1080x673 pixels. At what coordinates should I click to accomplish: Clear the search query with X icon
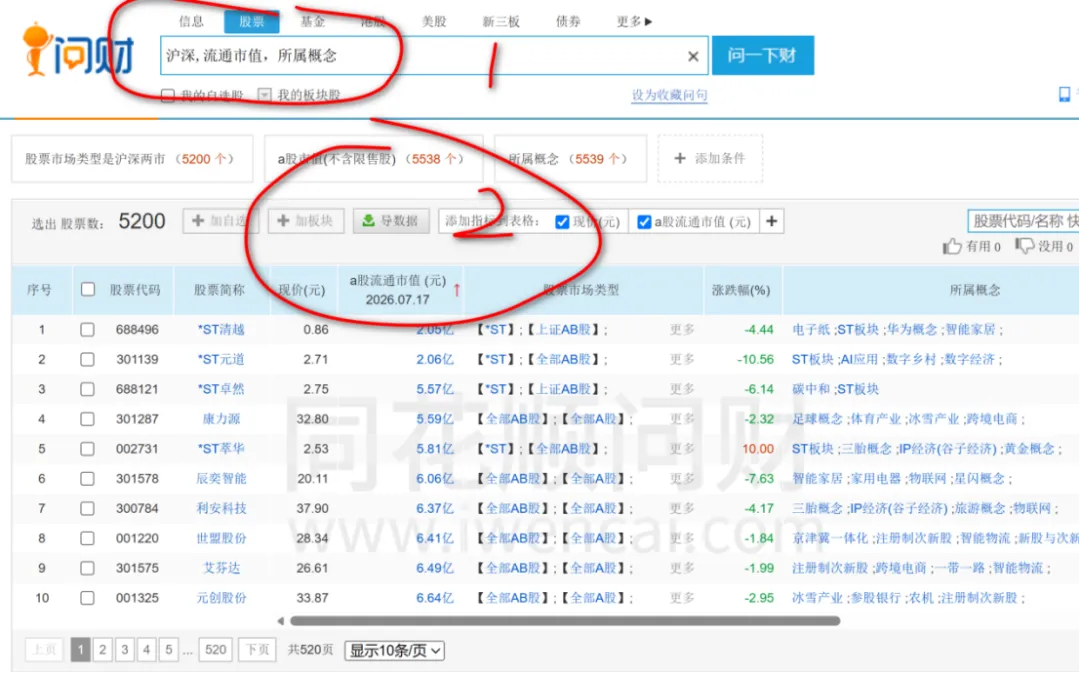tap(693, 56)
